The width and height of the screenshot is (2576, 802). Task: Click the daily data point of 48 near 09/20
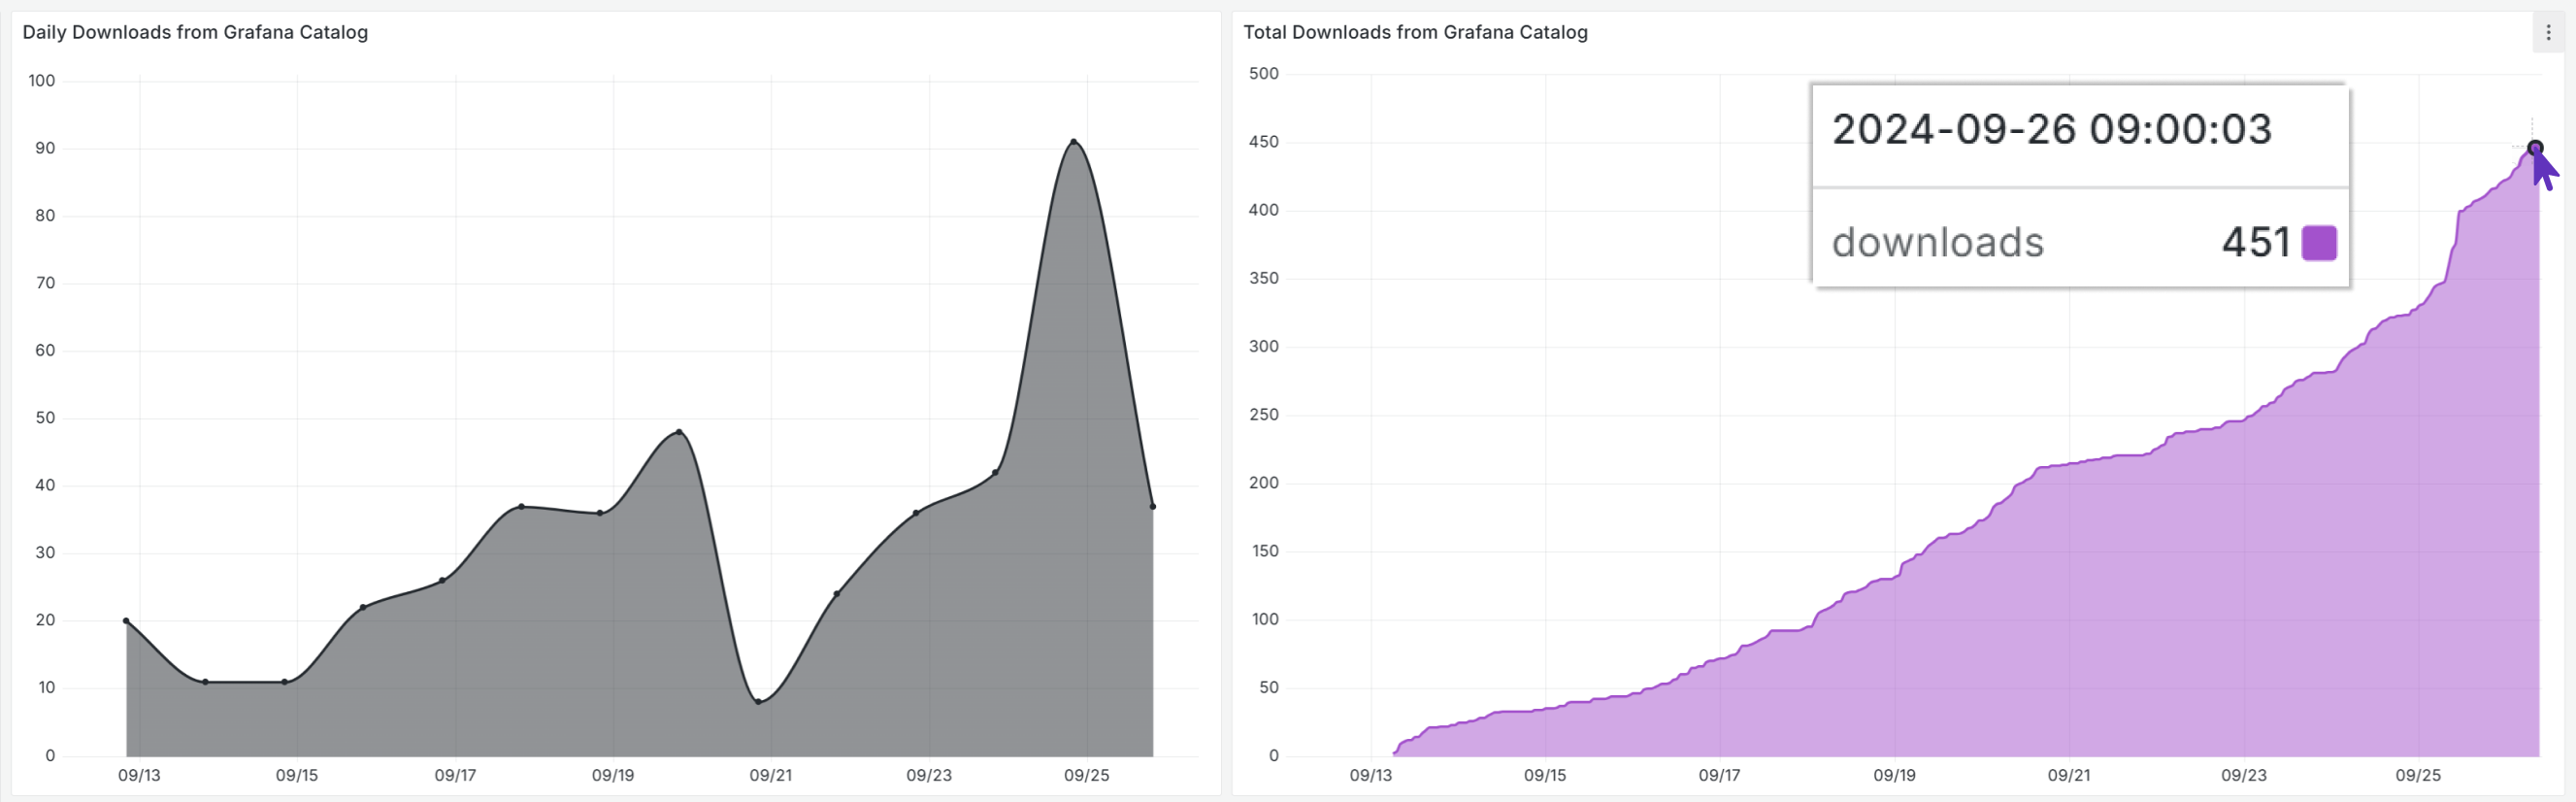point(679,432)
